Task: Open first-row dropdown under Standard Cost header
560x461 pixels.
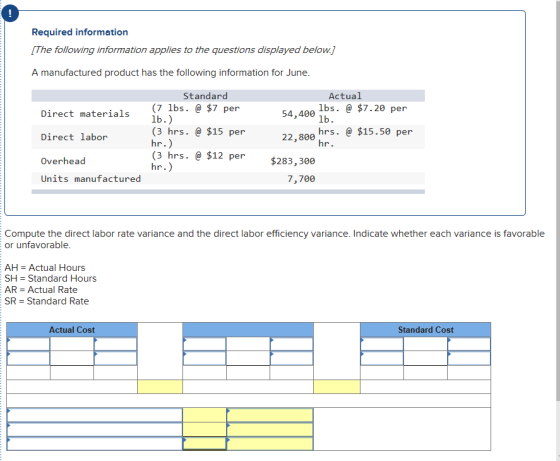Action: [x=382, y=344]
